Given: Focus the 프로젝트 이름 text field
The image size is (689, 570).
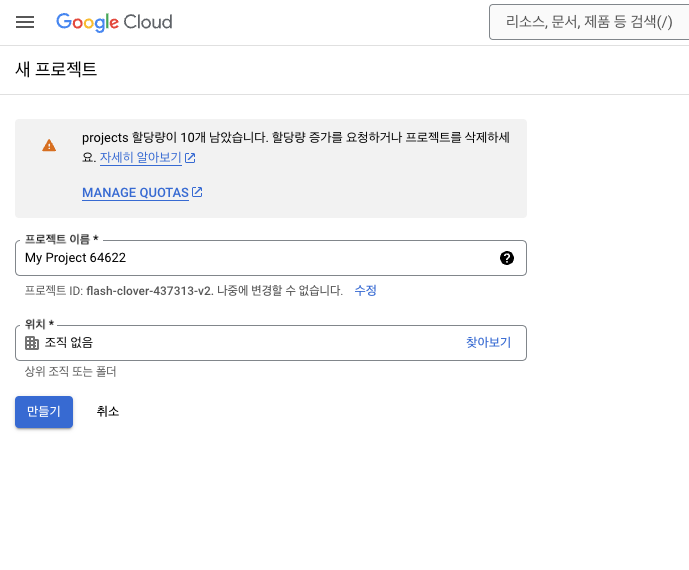Looking at the screenshot, I should point(271,258).
